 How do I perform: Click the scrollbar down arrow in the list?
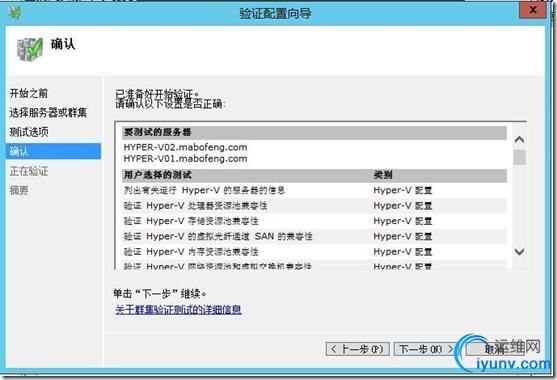click(x=519, y=251)
